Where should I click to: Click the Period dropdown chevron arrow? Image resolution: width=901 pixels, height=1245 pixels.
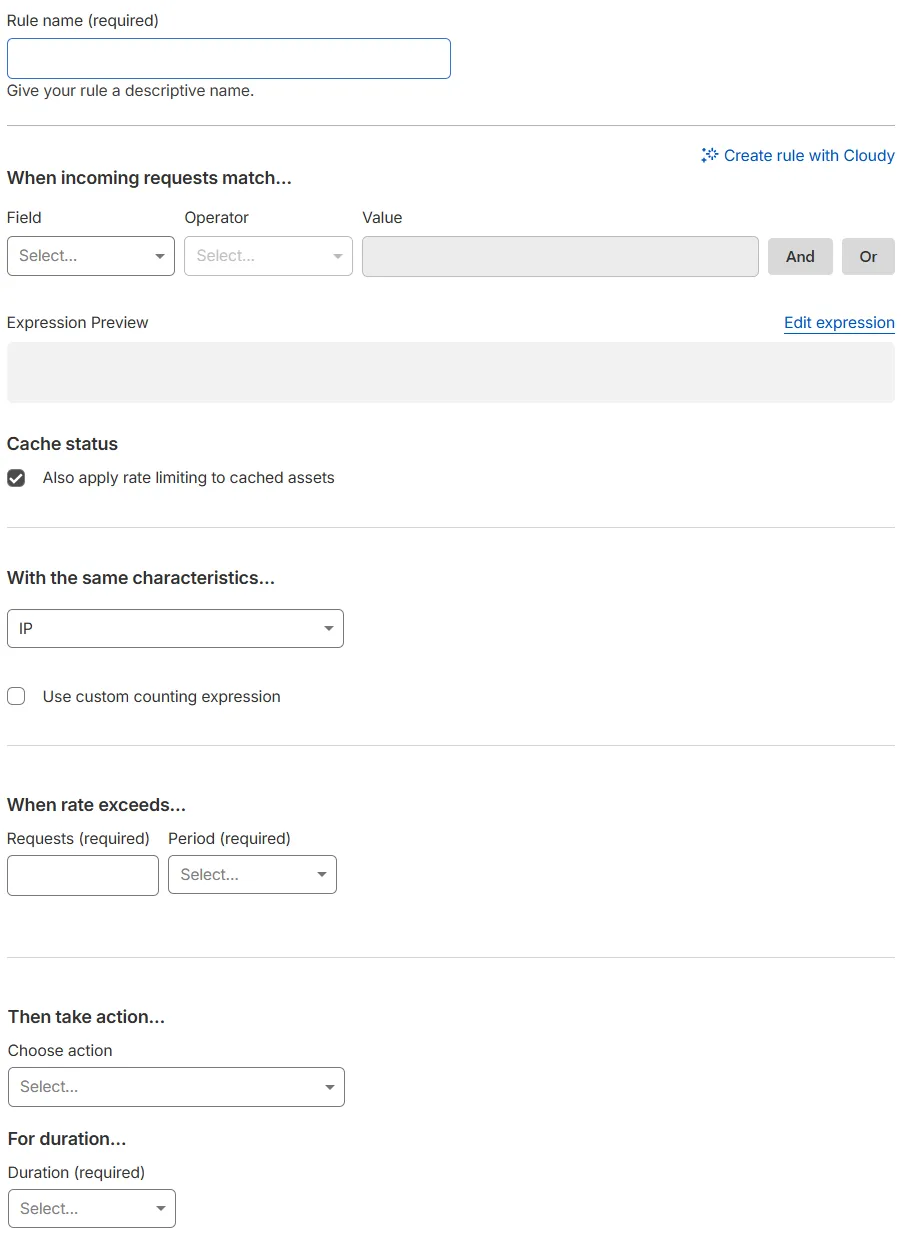click(323, 874)
